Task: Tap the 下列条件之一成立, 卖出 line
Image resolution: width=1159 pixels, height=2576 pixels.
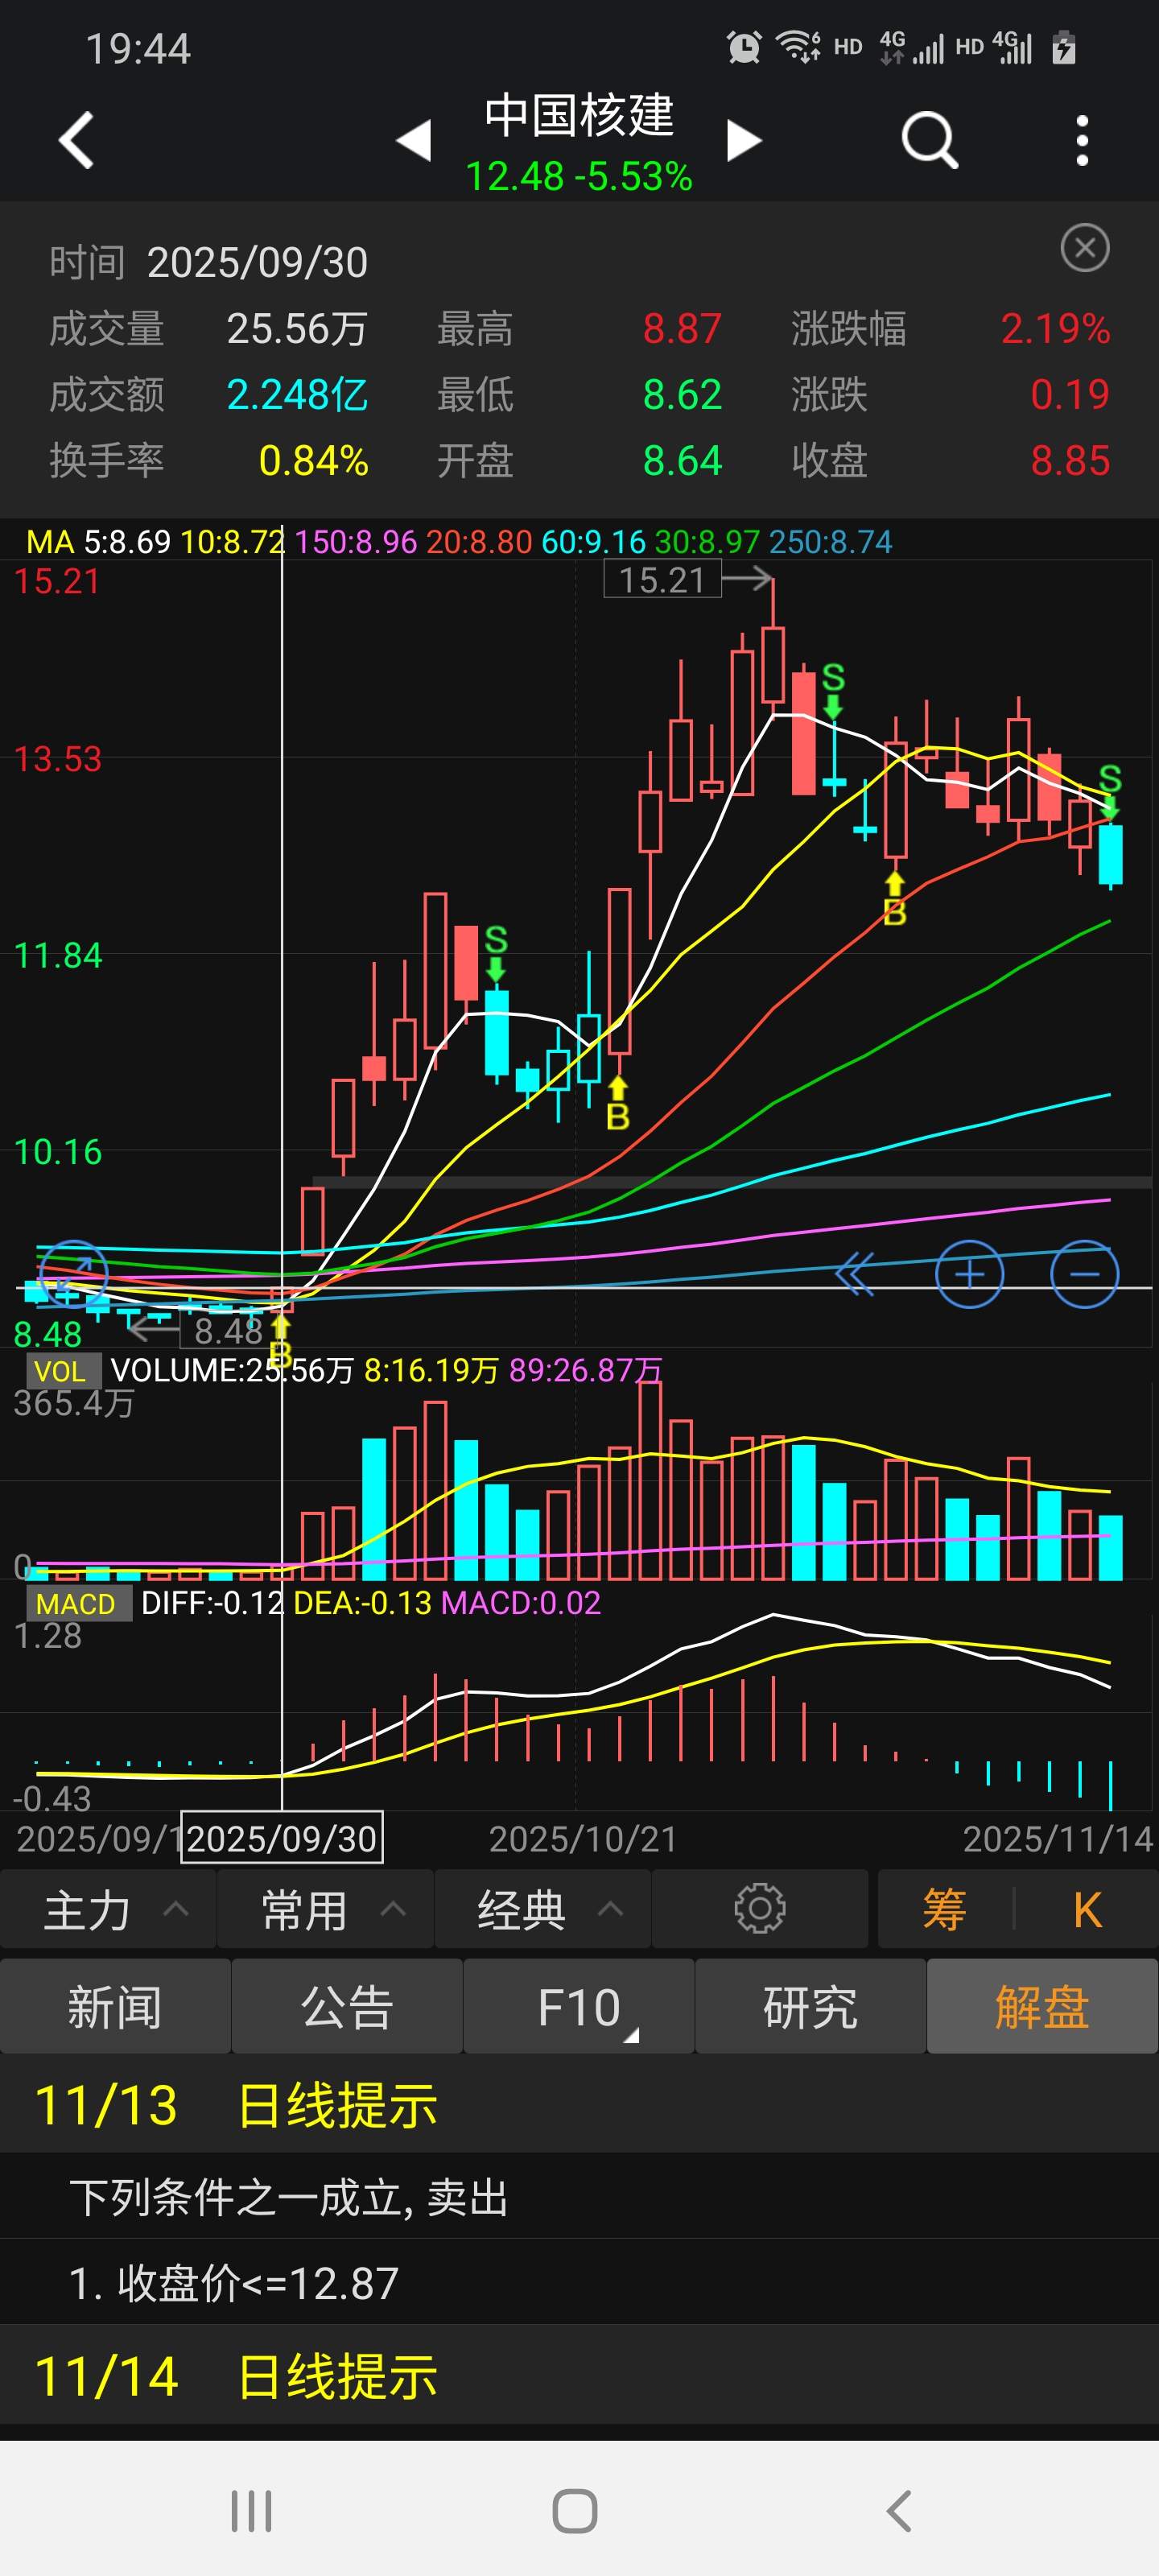Action: tap(289, 2198)
